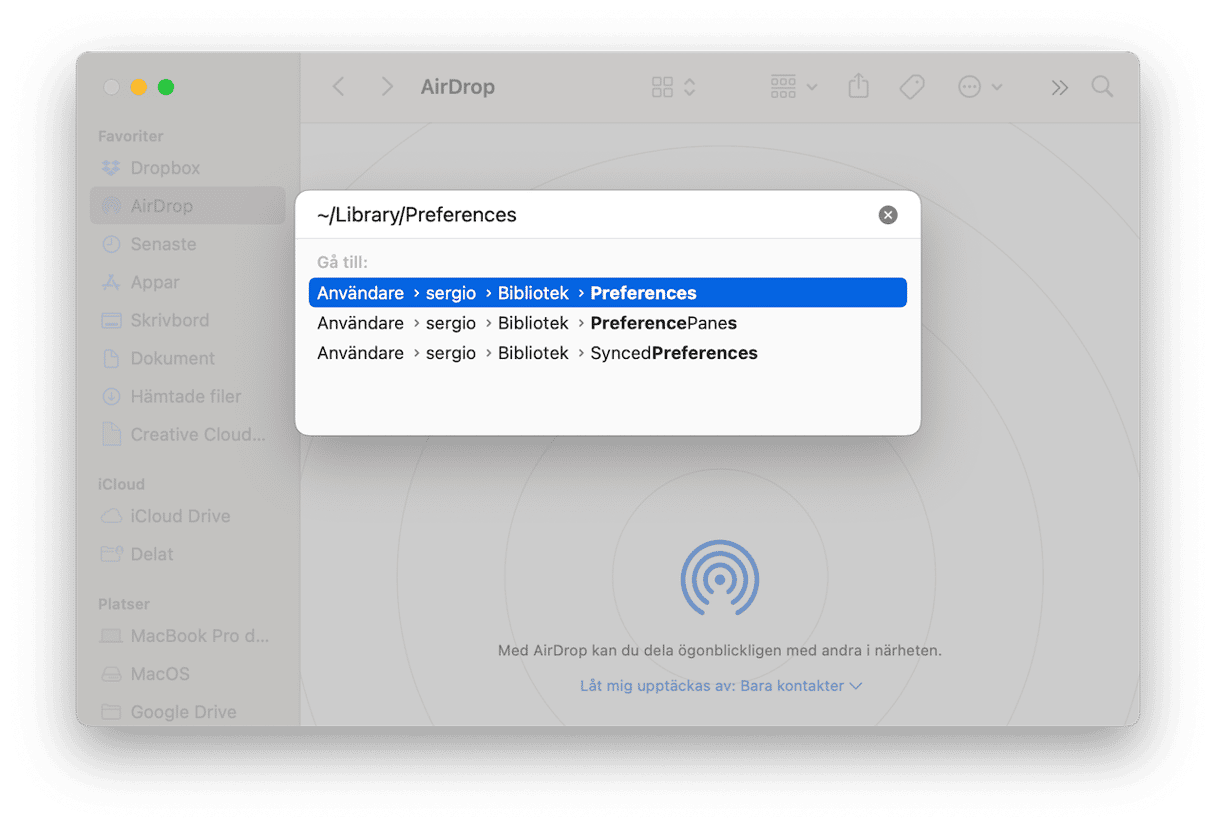Open iCloud Drive from sidebar

point(180,516)
